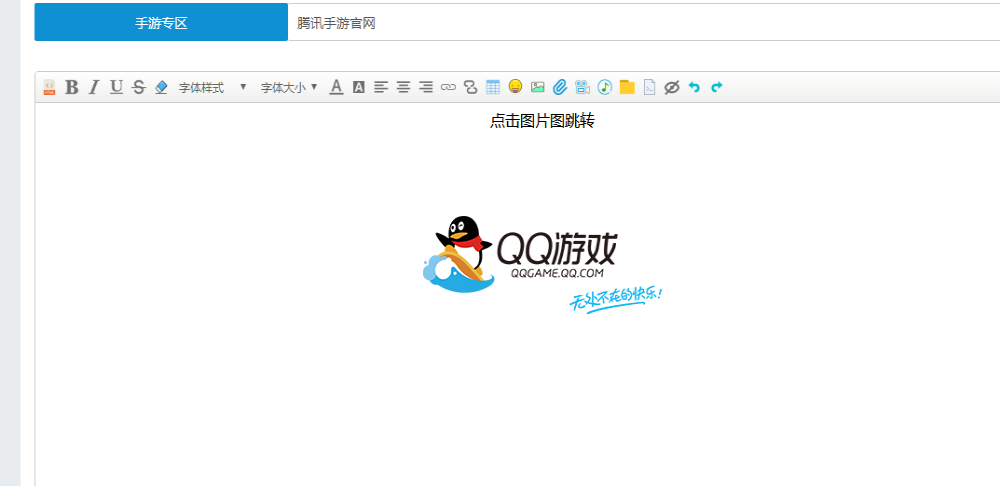The height and width of the screenshot is (486, 1000).
Task: Insert a code block
Action: tap(649, 87)
